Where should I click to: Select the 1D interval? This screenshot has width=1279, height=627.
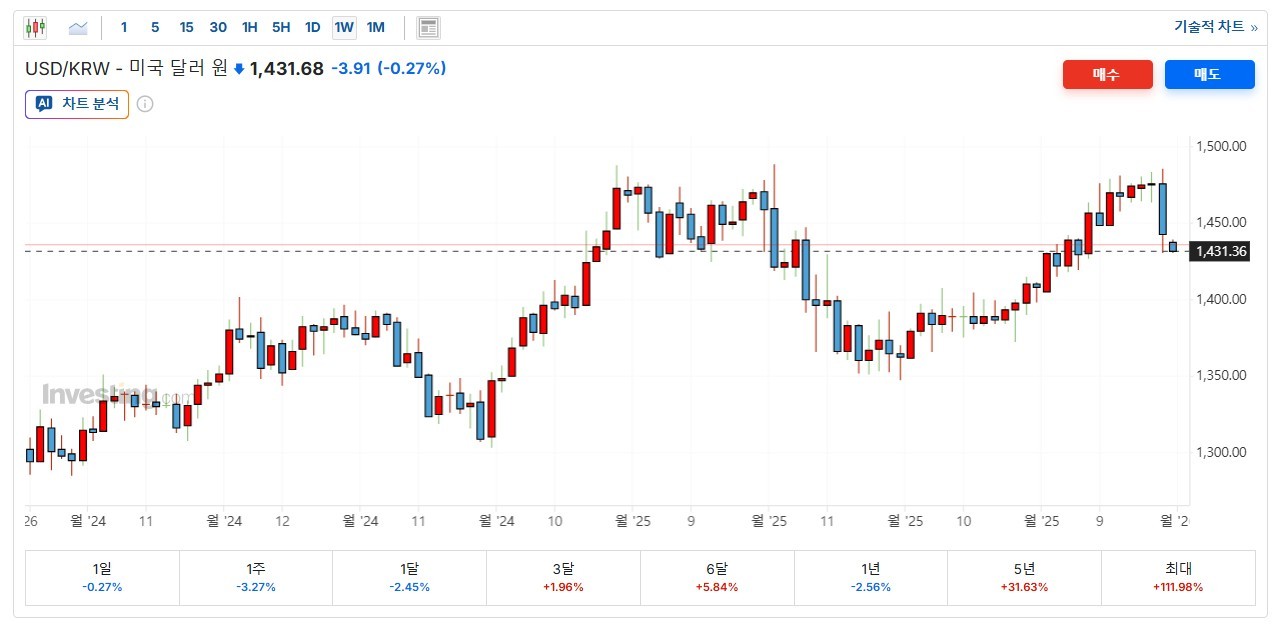[312, 28]
